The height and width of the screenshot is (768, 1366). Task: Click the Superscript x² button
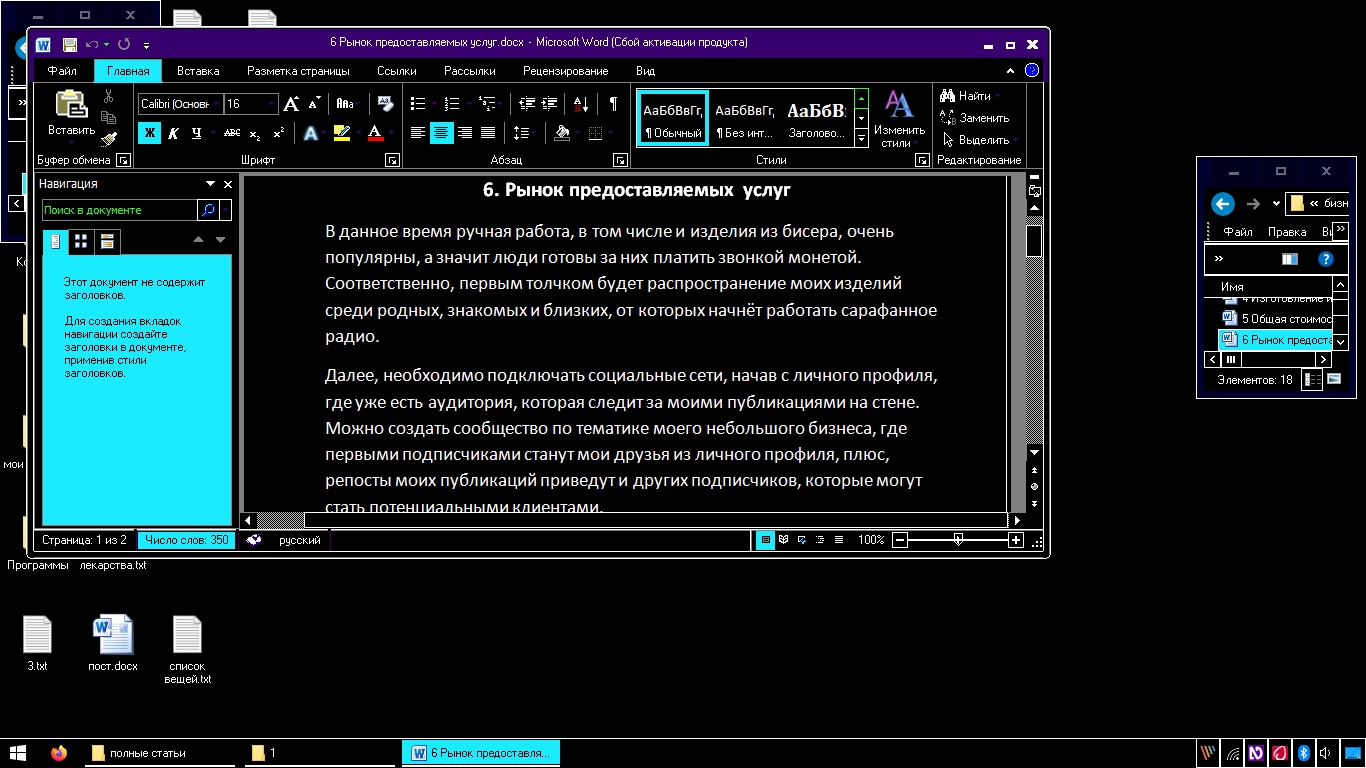[278, 133]
